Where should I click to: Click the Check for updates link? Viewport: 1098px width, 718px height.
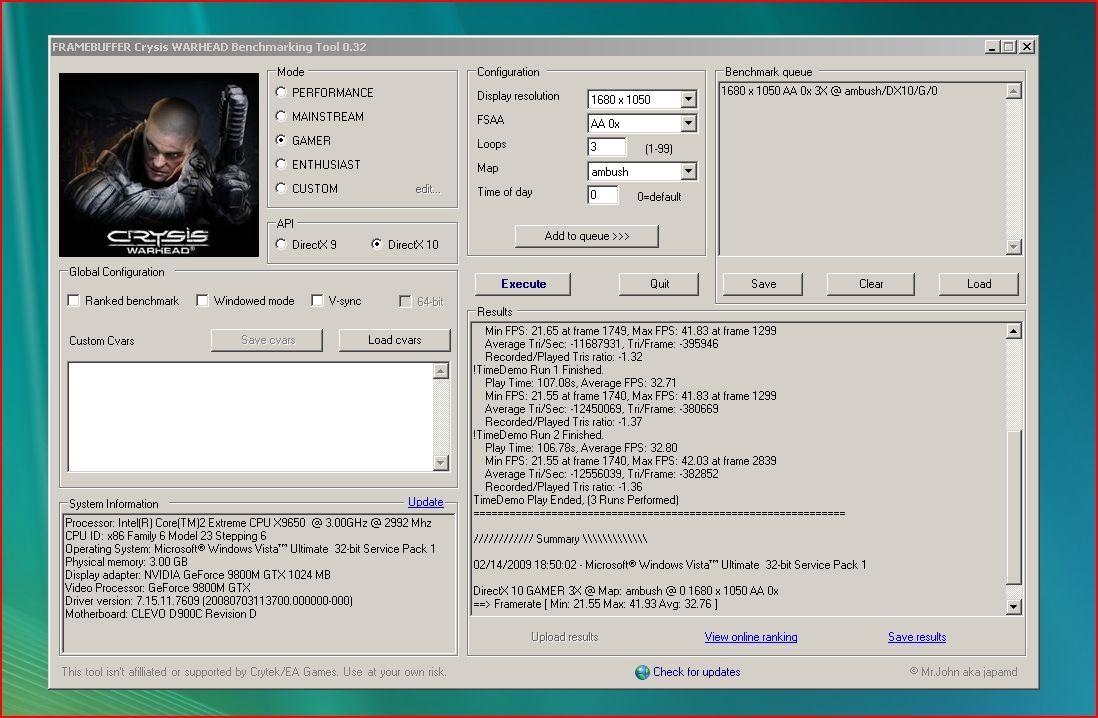(697, 672)
